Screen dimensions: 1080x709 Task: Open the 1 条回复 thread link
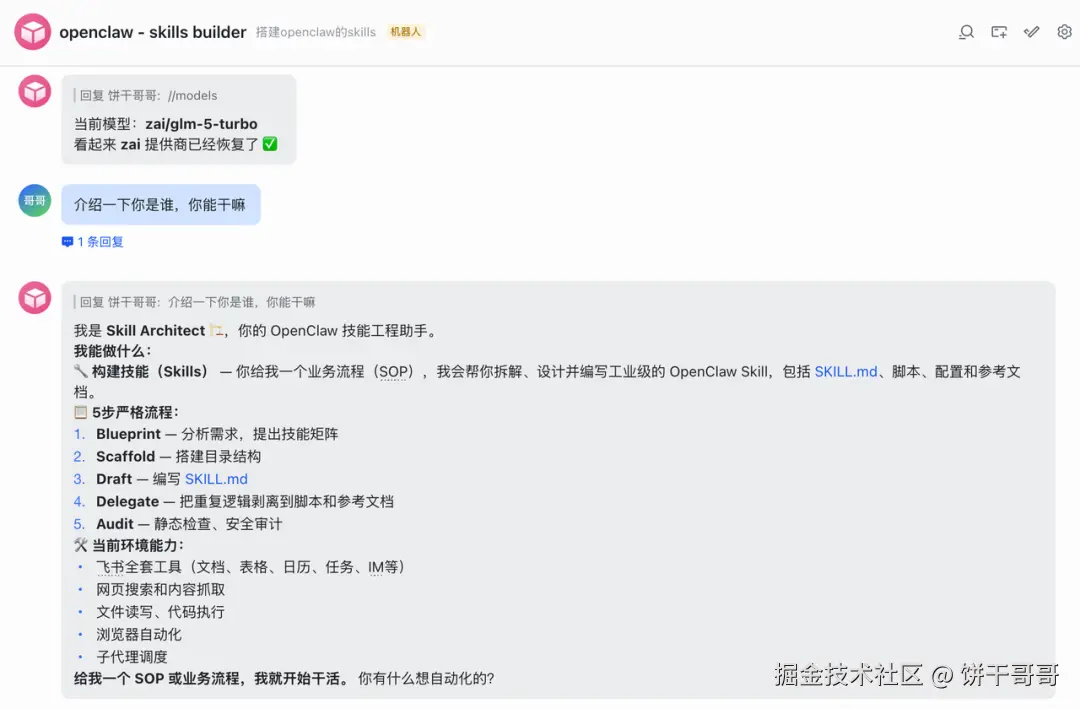tap(100, 242)
